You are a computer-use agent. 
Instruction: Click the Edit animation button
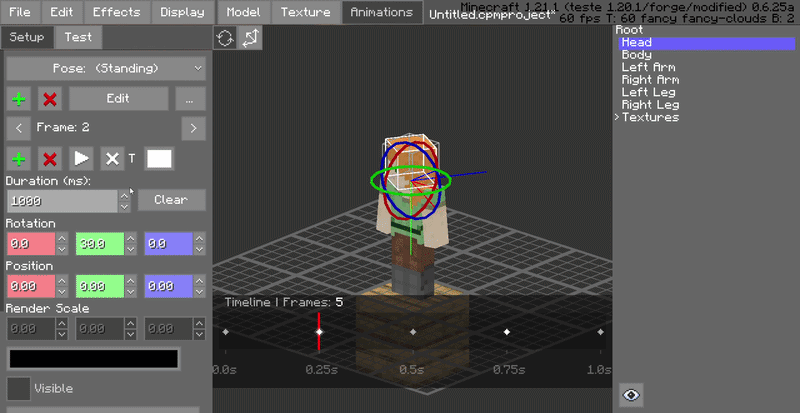118,99
